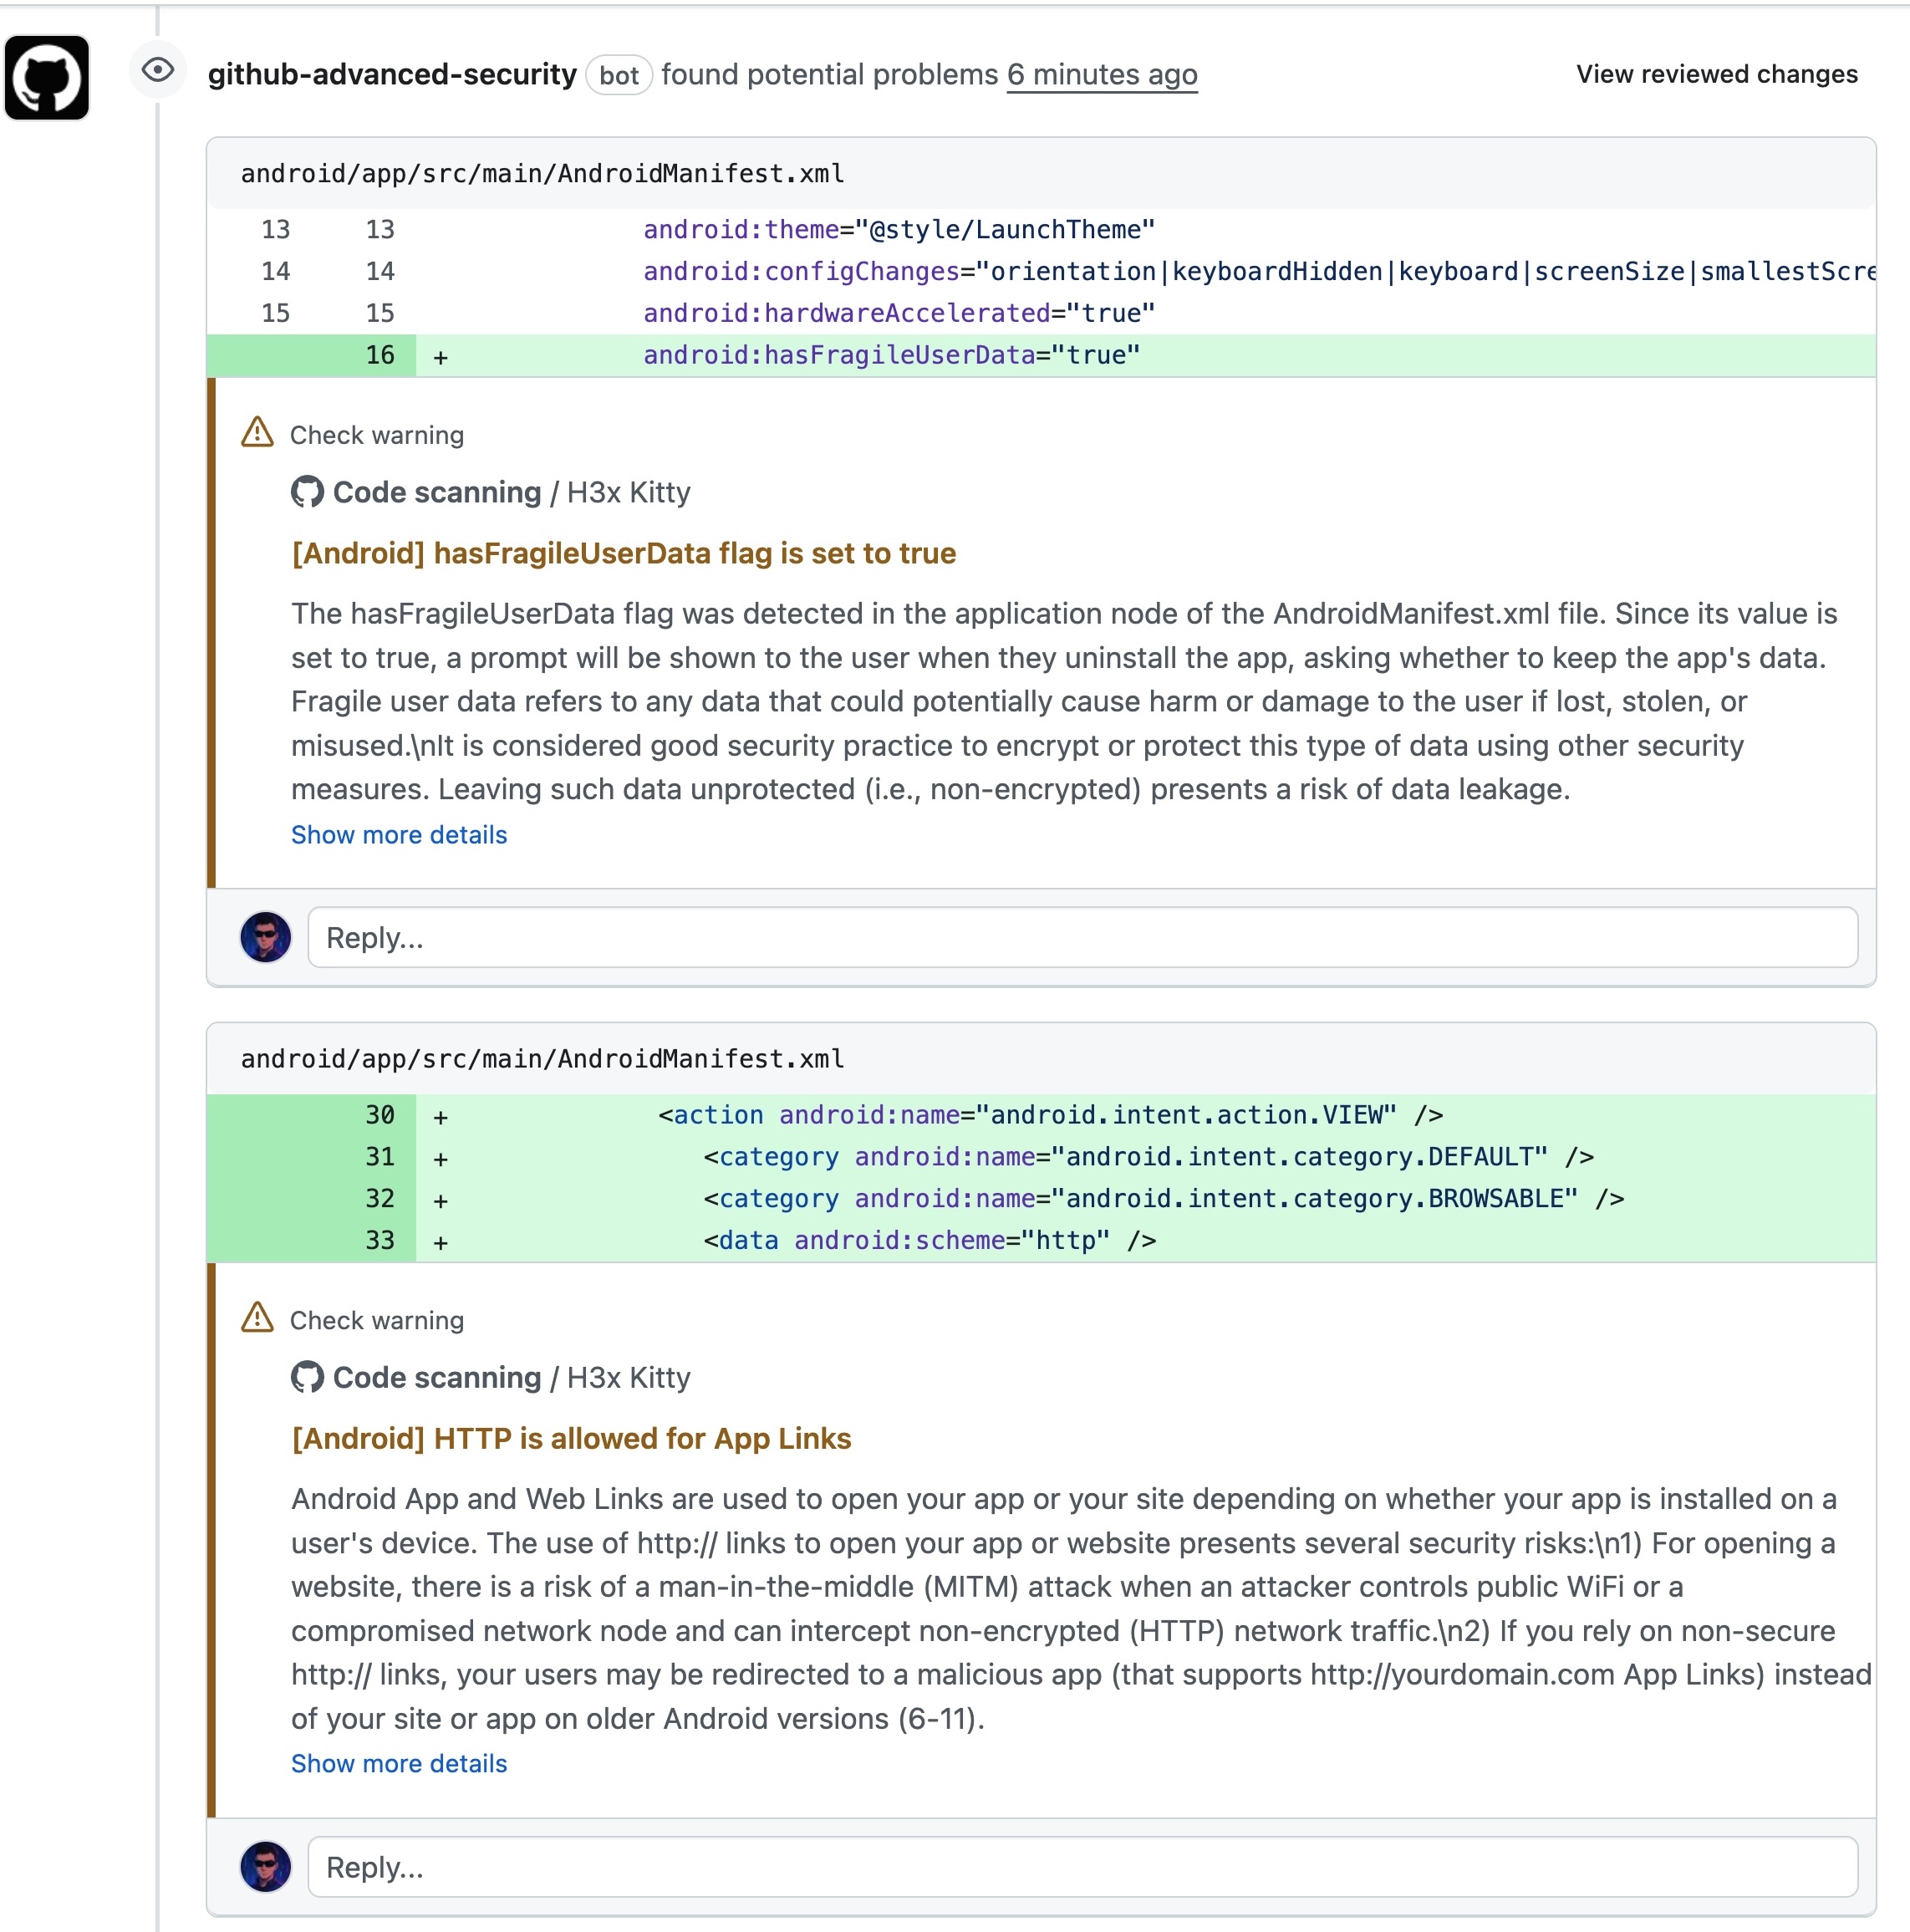This screenshot has height=1932, width=1910.
Task: Click the github-advanced-security username
Action: click(392, 74)
